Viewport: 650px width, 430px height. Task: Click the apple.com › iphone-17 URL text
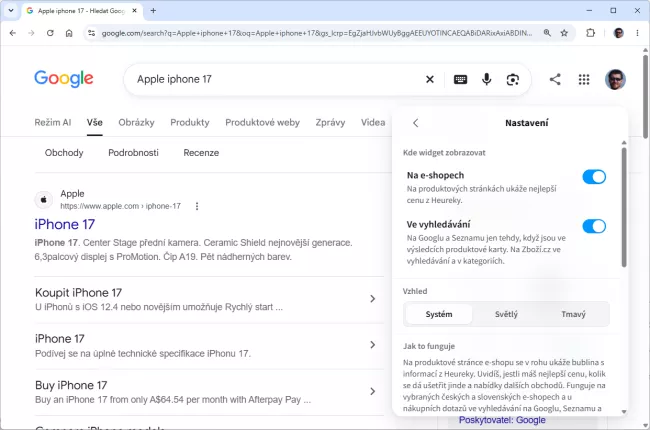coord(121,206)
